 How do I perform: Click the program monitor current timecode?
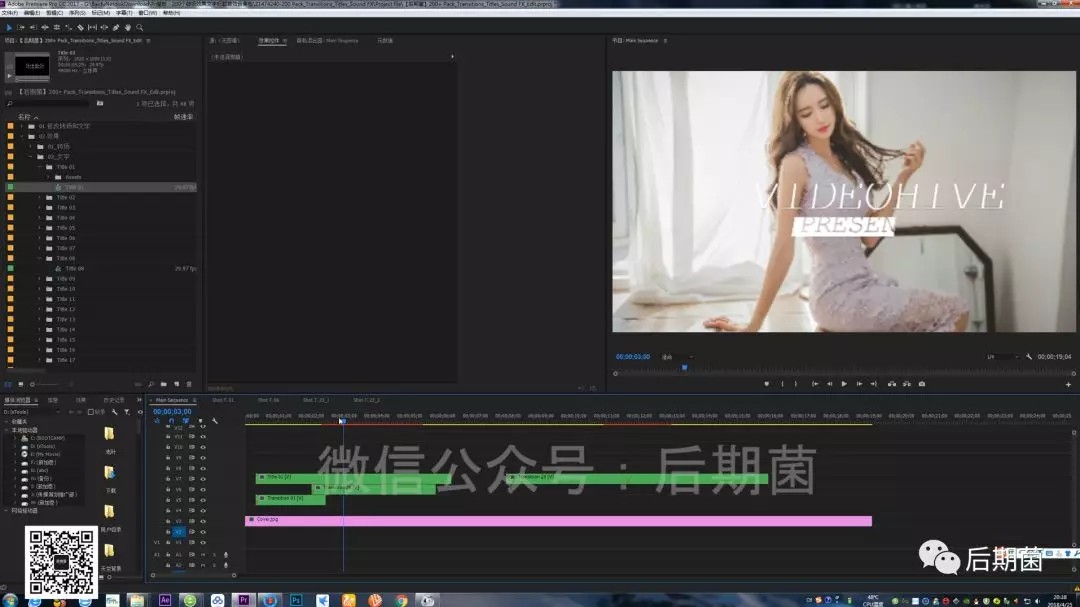(633, 357)
